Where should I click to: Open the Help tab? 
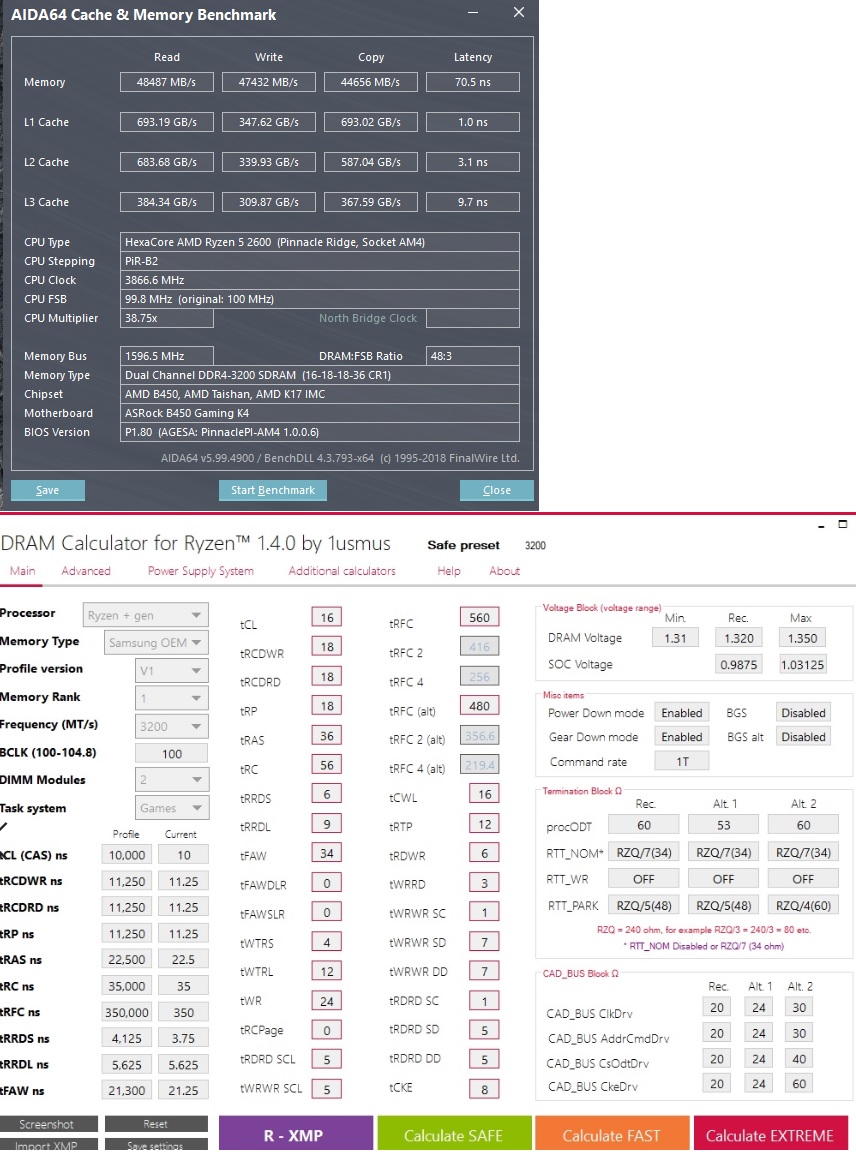pos(448,571)
